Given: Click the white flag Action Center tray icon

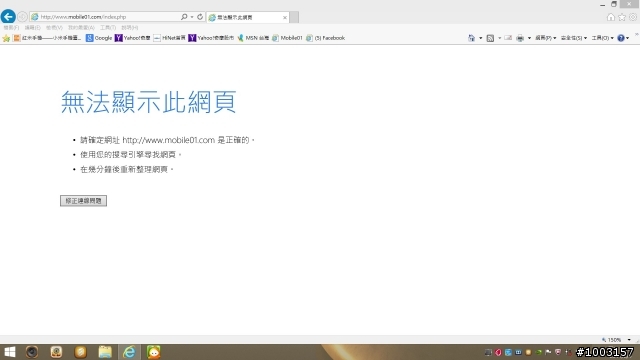Looking at the screenshot, I should coord(548,352).
